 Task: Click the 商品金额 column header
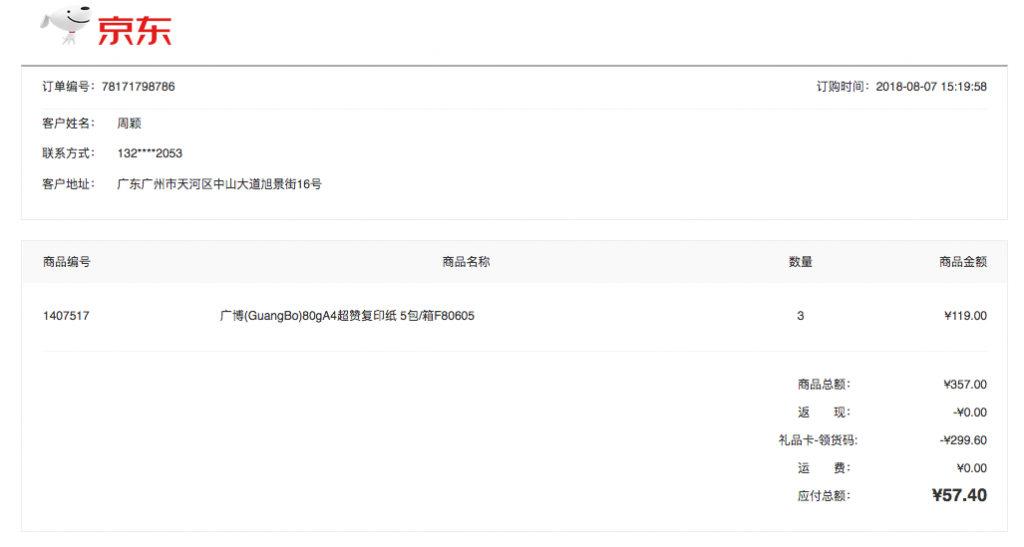[963, 262]
